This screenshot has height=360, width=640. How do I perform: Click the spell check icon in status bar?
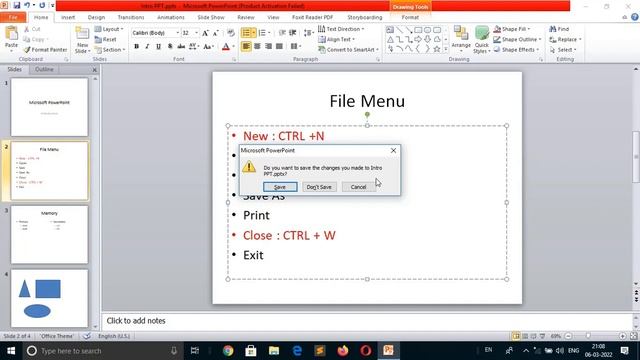point(87,336)
